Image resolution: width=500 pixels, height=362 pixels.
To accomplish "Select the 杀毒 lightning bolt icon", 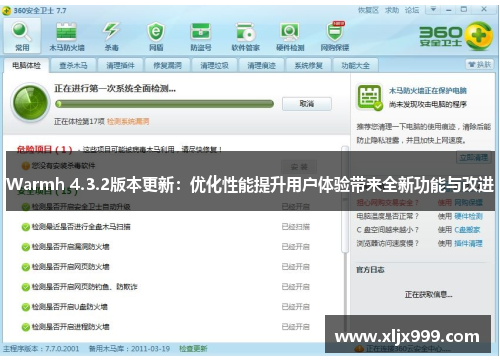I will pos(111,36).
